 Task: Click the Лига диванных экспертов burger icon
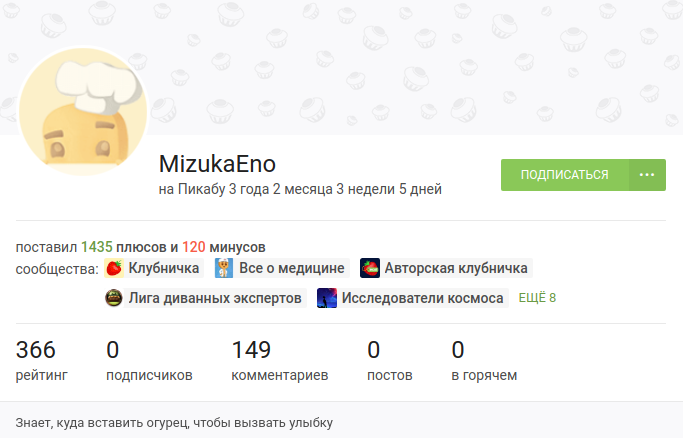coord(114,298)
